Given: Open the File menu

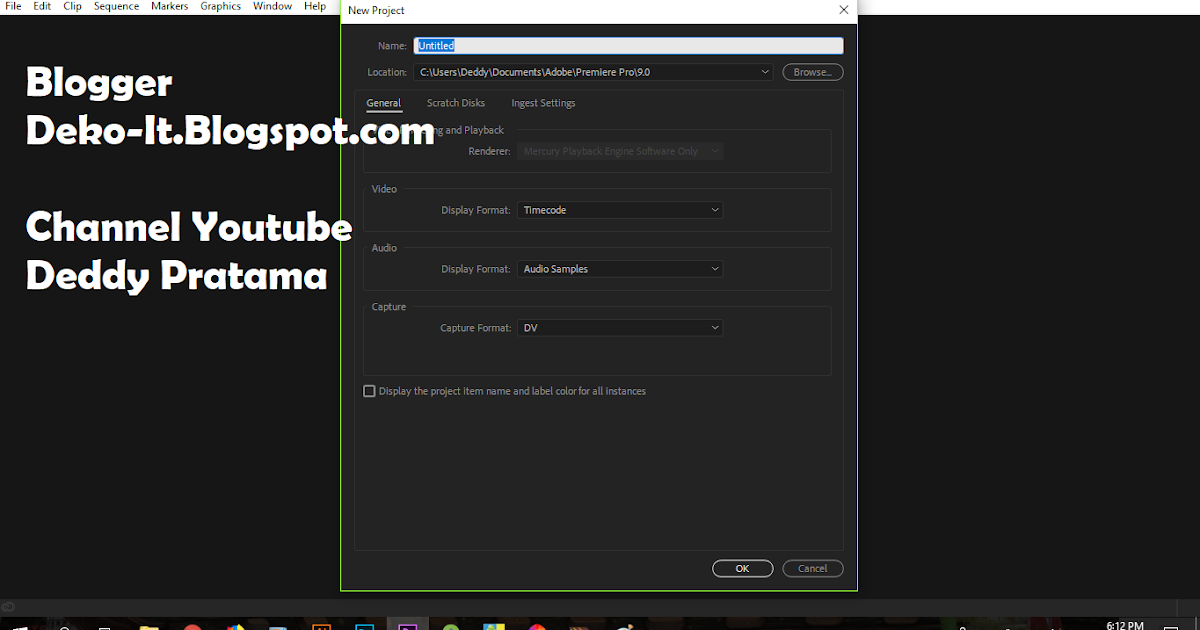Looking at the screenshot, I should click(x=13, y=6).
